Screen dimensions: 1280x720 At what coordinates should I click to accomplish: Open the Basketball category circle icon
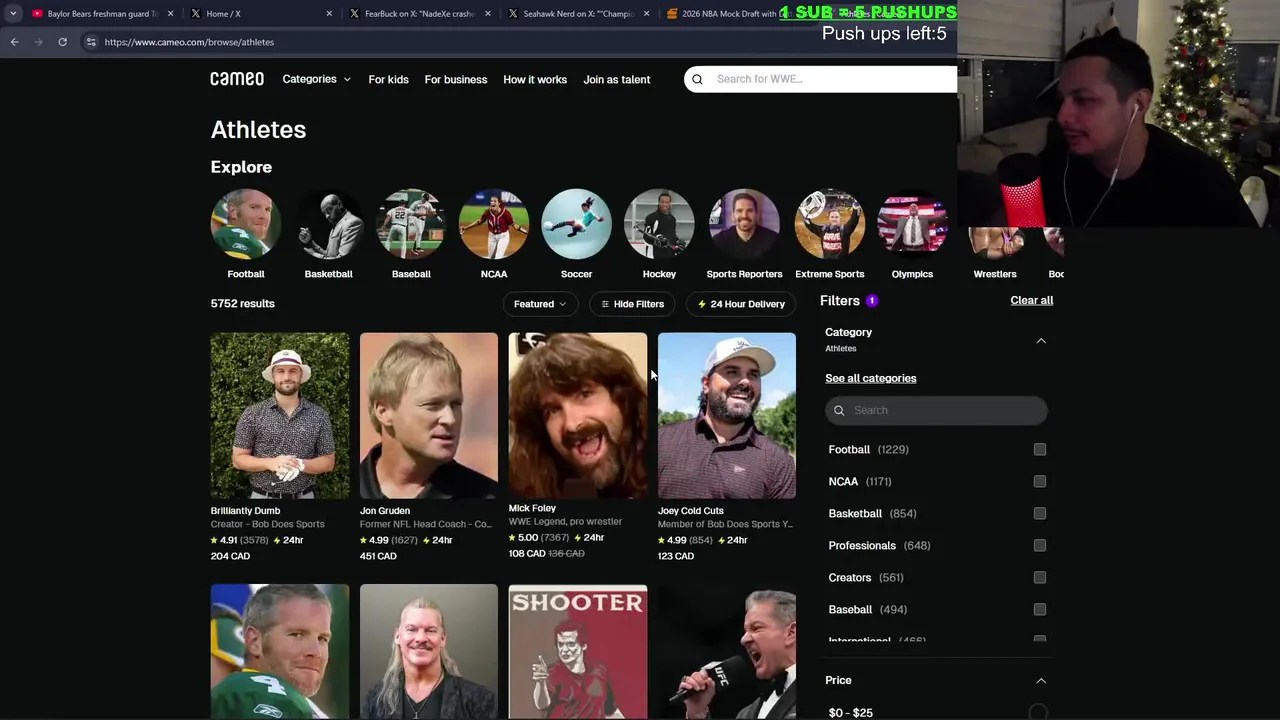(x=329, y=224)
